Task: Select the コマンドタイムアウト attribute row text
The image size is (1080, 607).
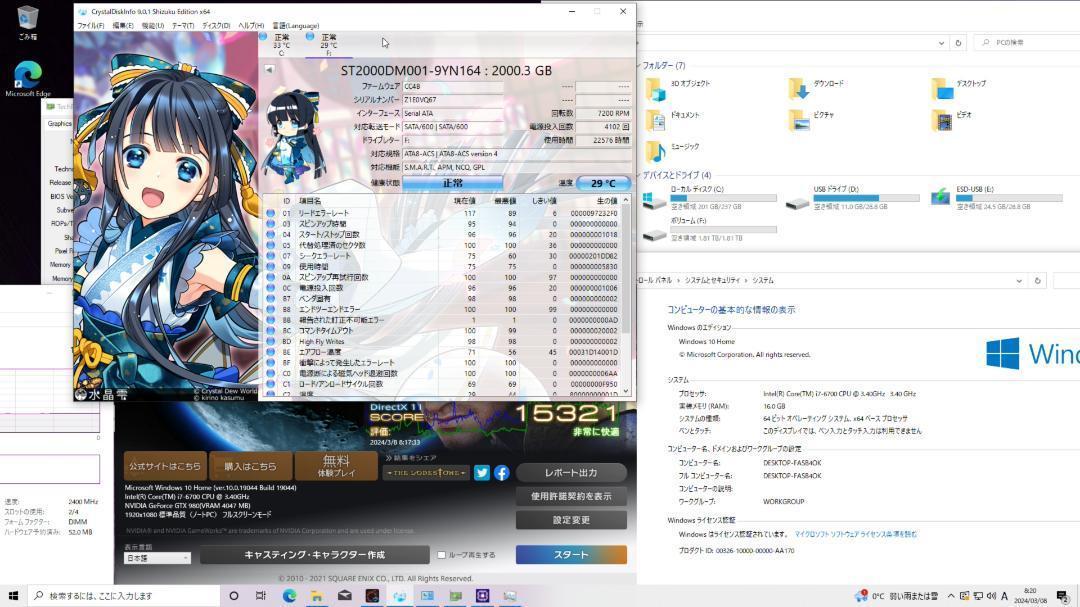Action: (326, 331)
